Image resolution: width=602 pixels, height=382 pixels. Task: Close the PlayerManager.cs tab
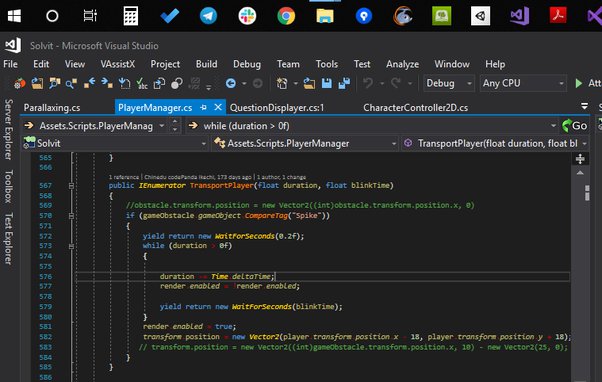tap(218, 107)
